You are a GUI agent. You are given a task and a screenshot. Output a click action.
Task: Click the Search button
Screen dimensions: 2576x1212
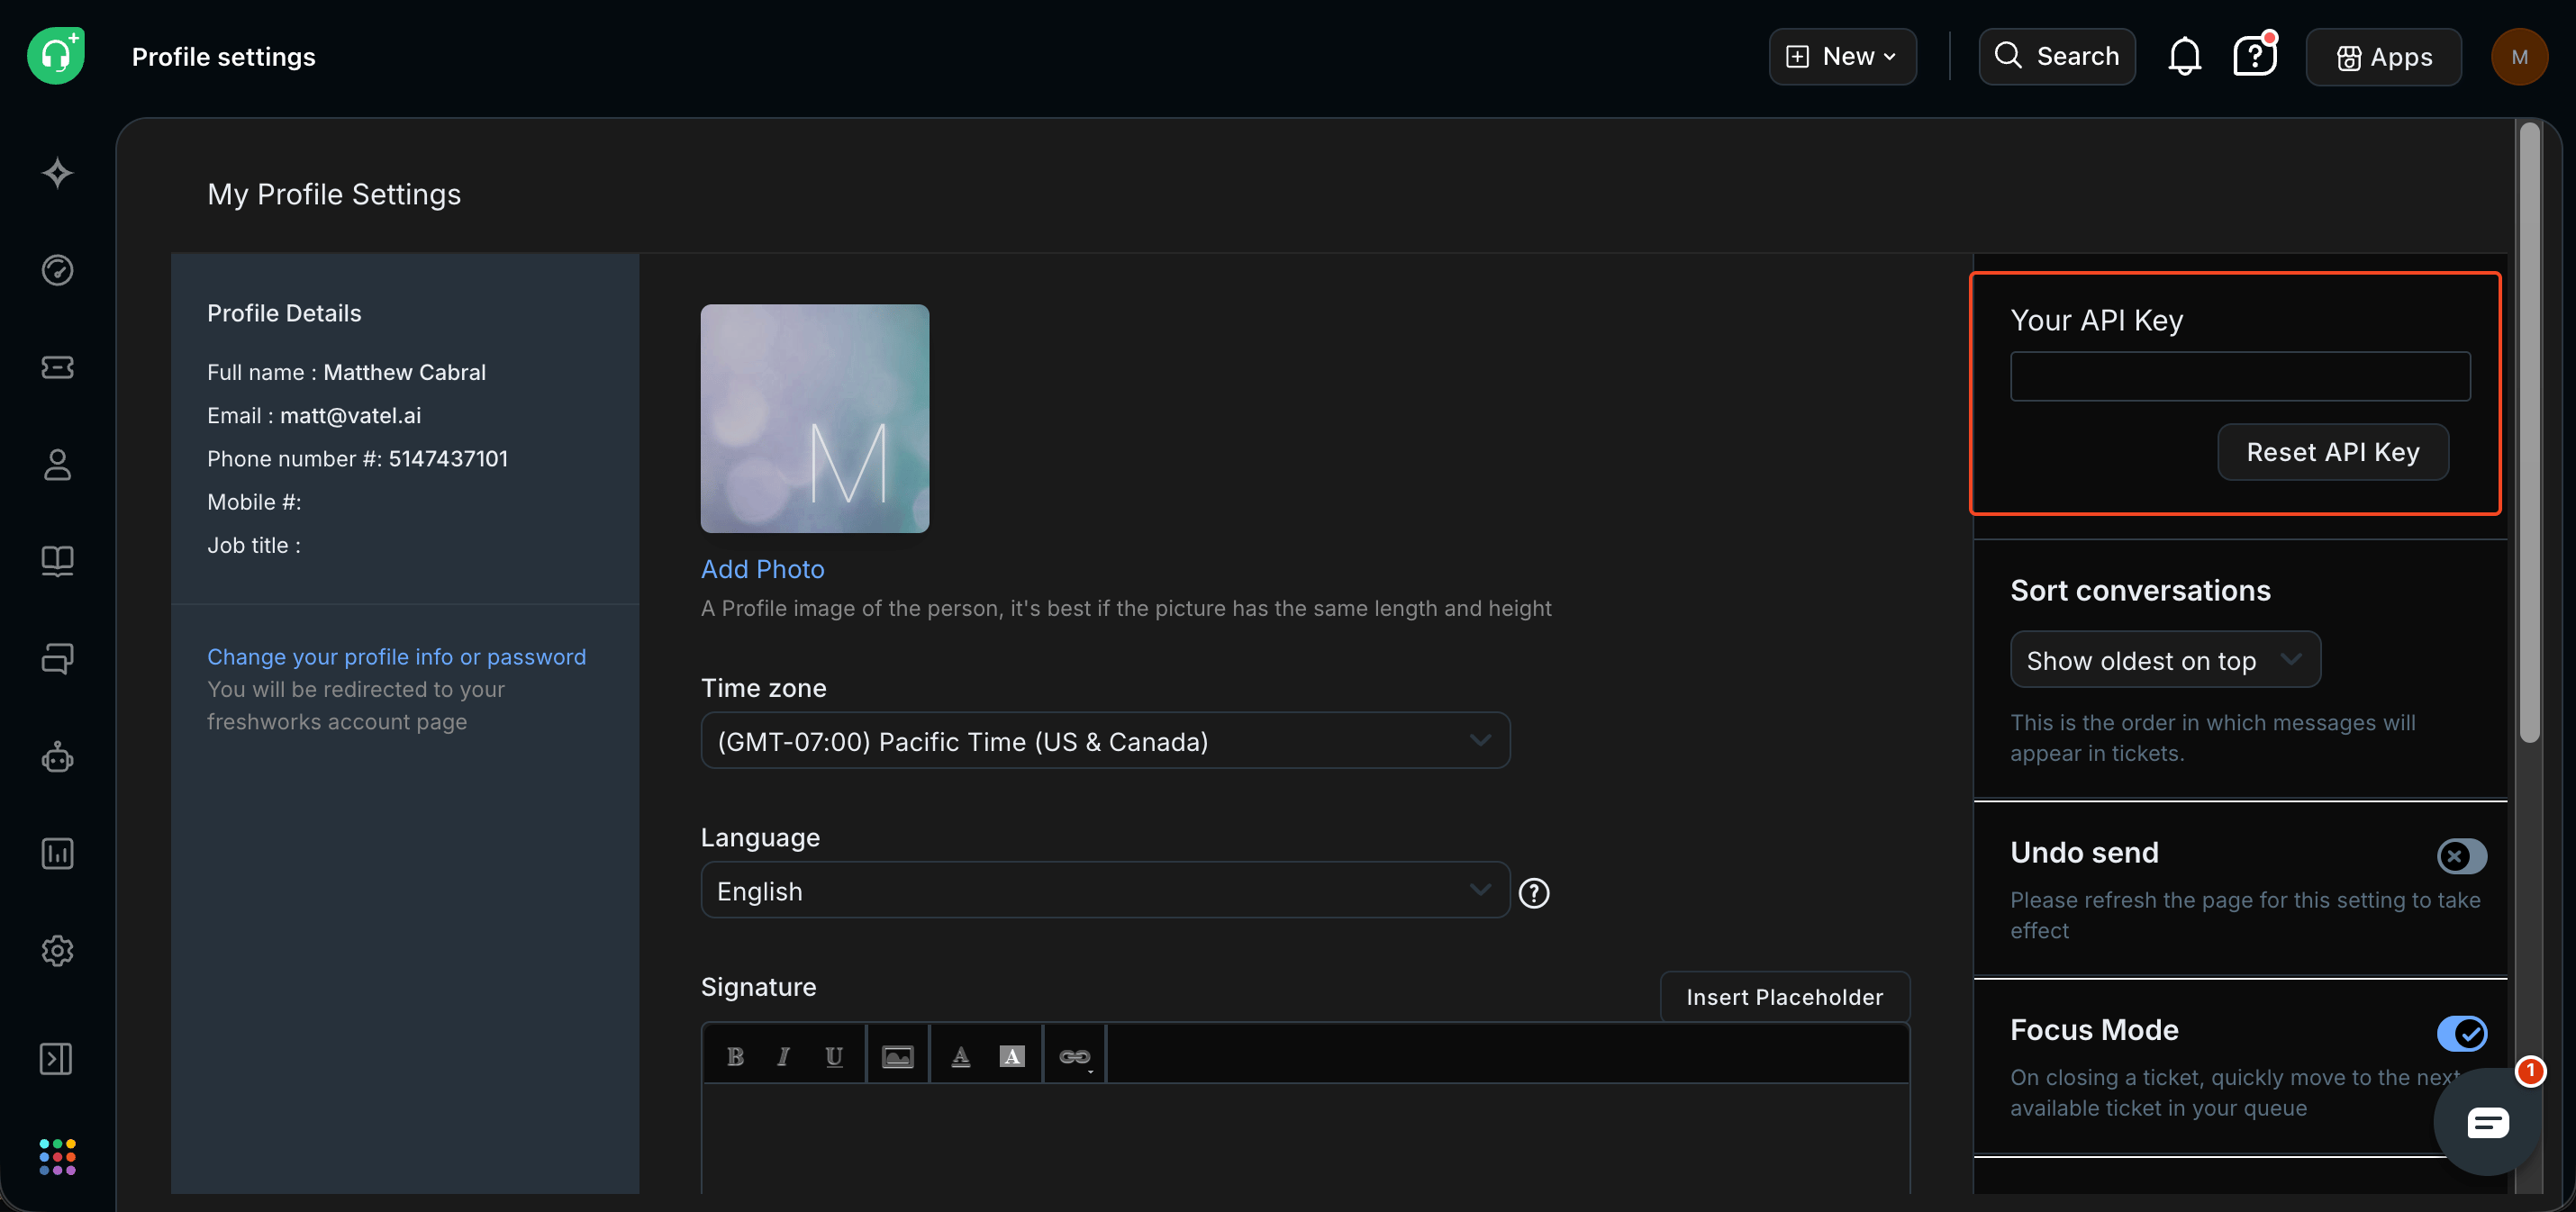2057,56
